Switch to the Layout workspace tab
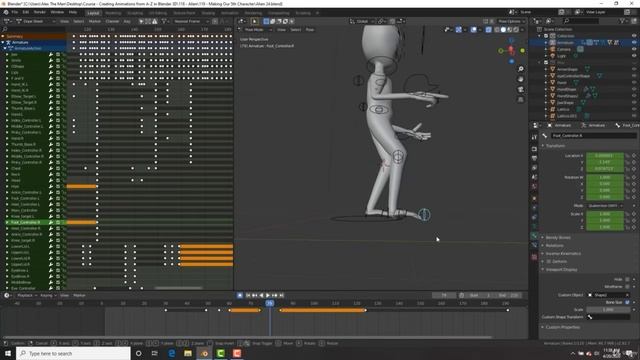Screen dimensions: 640x360 (x=93, y=13)
